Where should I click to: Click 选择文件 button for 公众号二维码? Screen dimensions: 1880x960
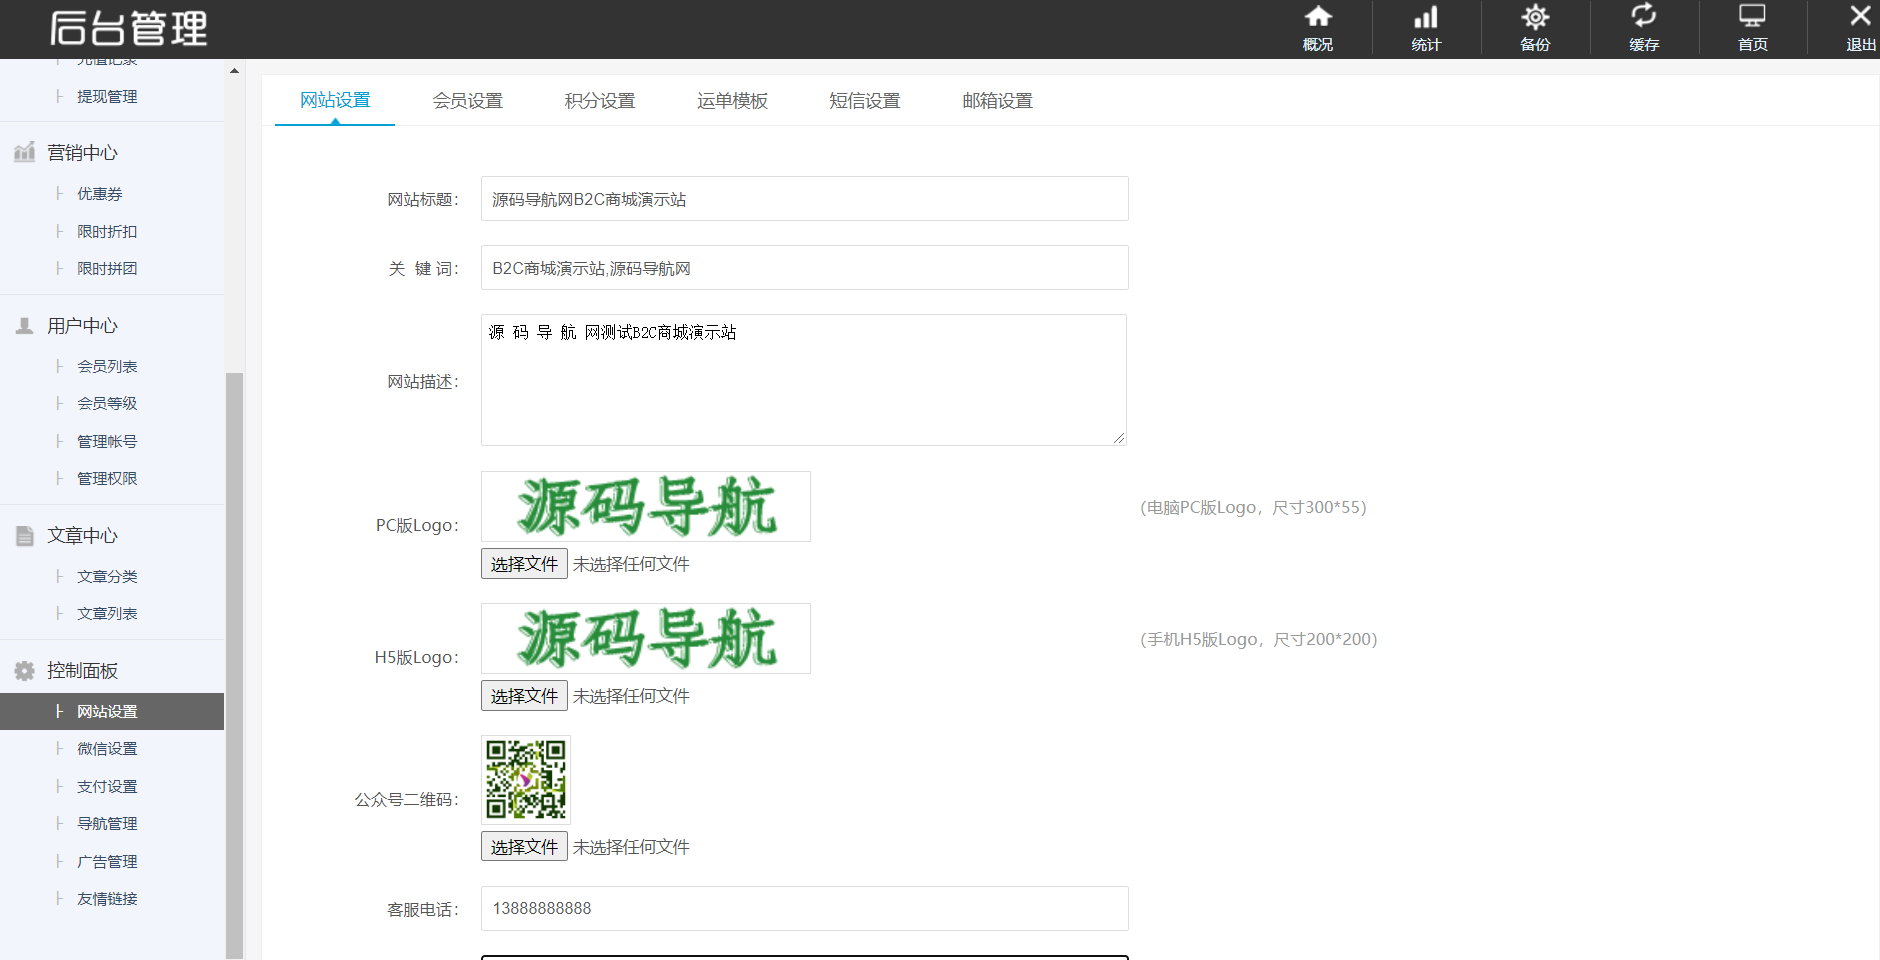click(x=524, y=847)
